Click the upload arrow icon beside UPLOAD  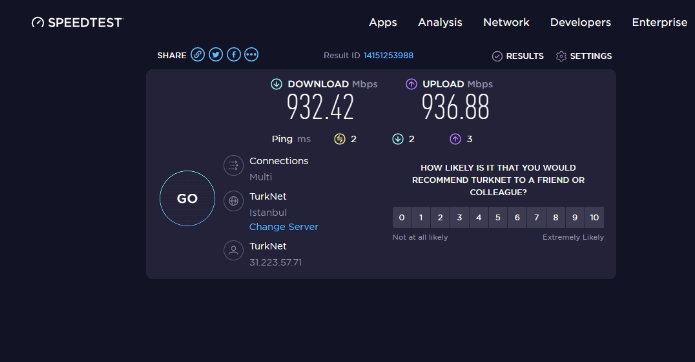coord(411,84)
